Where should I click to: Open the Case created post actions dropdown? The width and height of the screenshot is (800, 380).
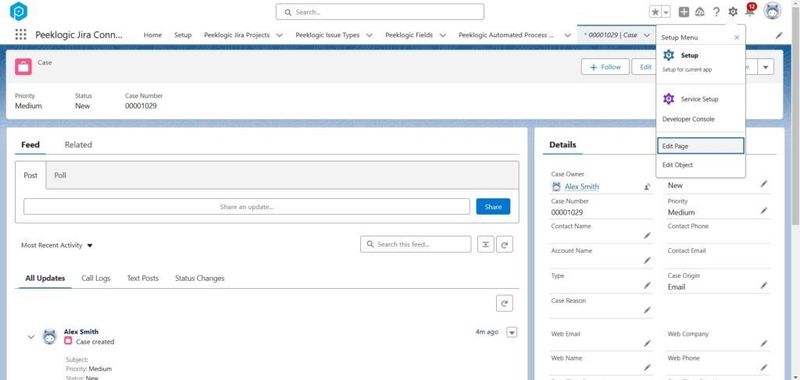(x=511, y=332)
